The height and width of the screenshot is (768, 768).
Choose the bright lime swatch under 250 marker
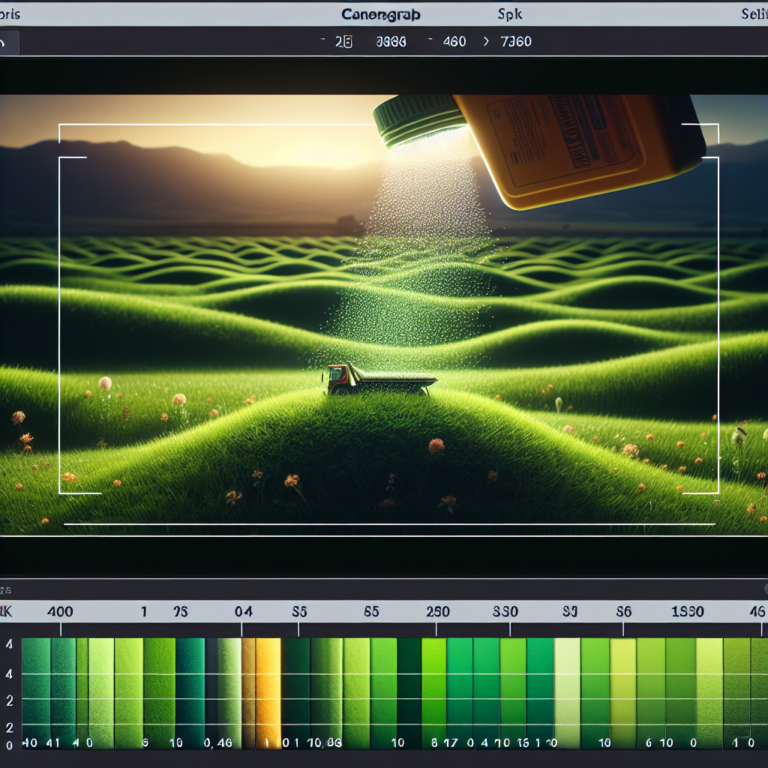pyautogui.click(x=433, y=693)
